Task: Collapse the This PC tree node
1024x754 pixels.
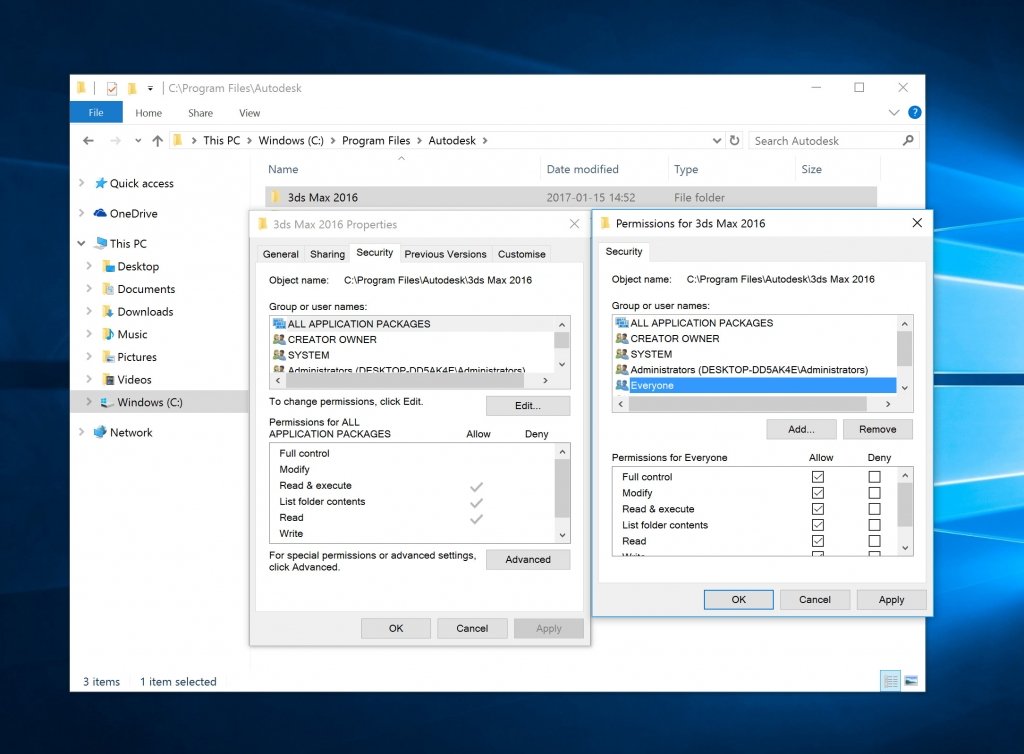Action: click(x=82, y=243)
